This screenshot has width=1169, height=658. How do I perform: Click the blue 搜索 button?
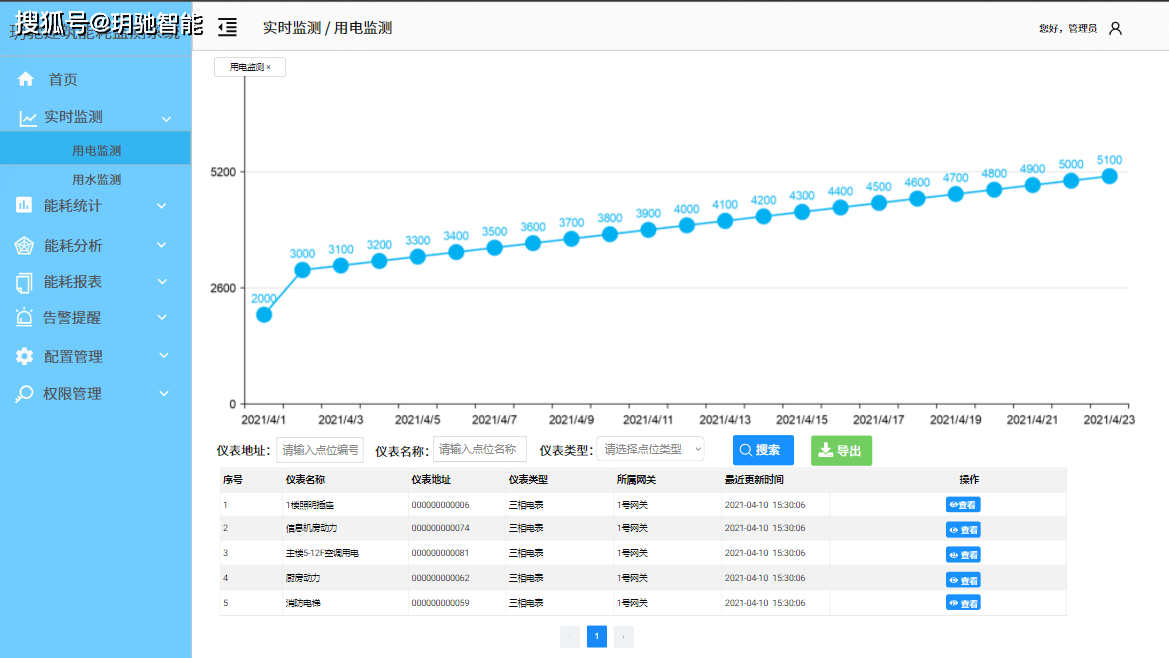(x=763, y=450)
